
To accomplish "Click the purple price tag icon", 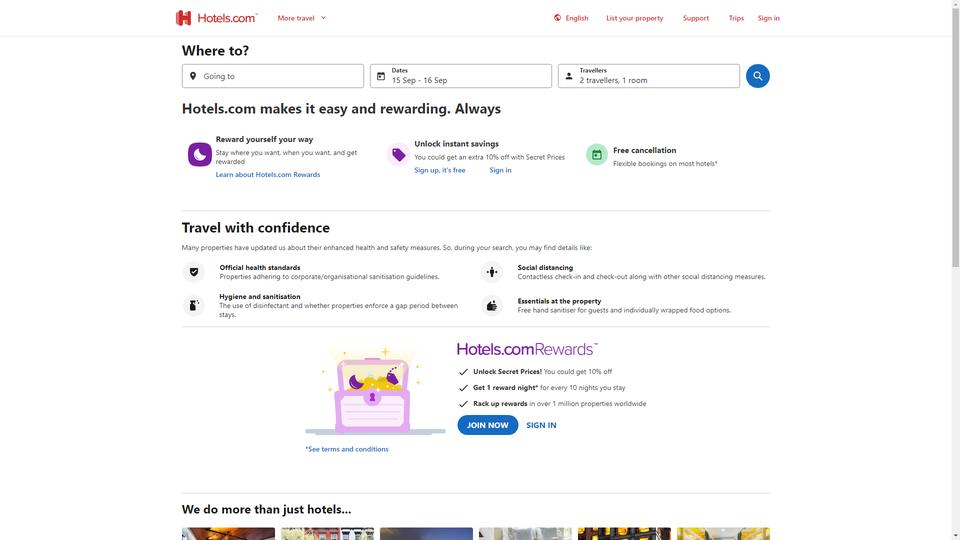I will coord(399,154).
